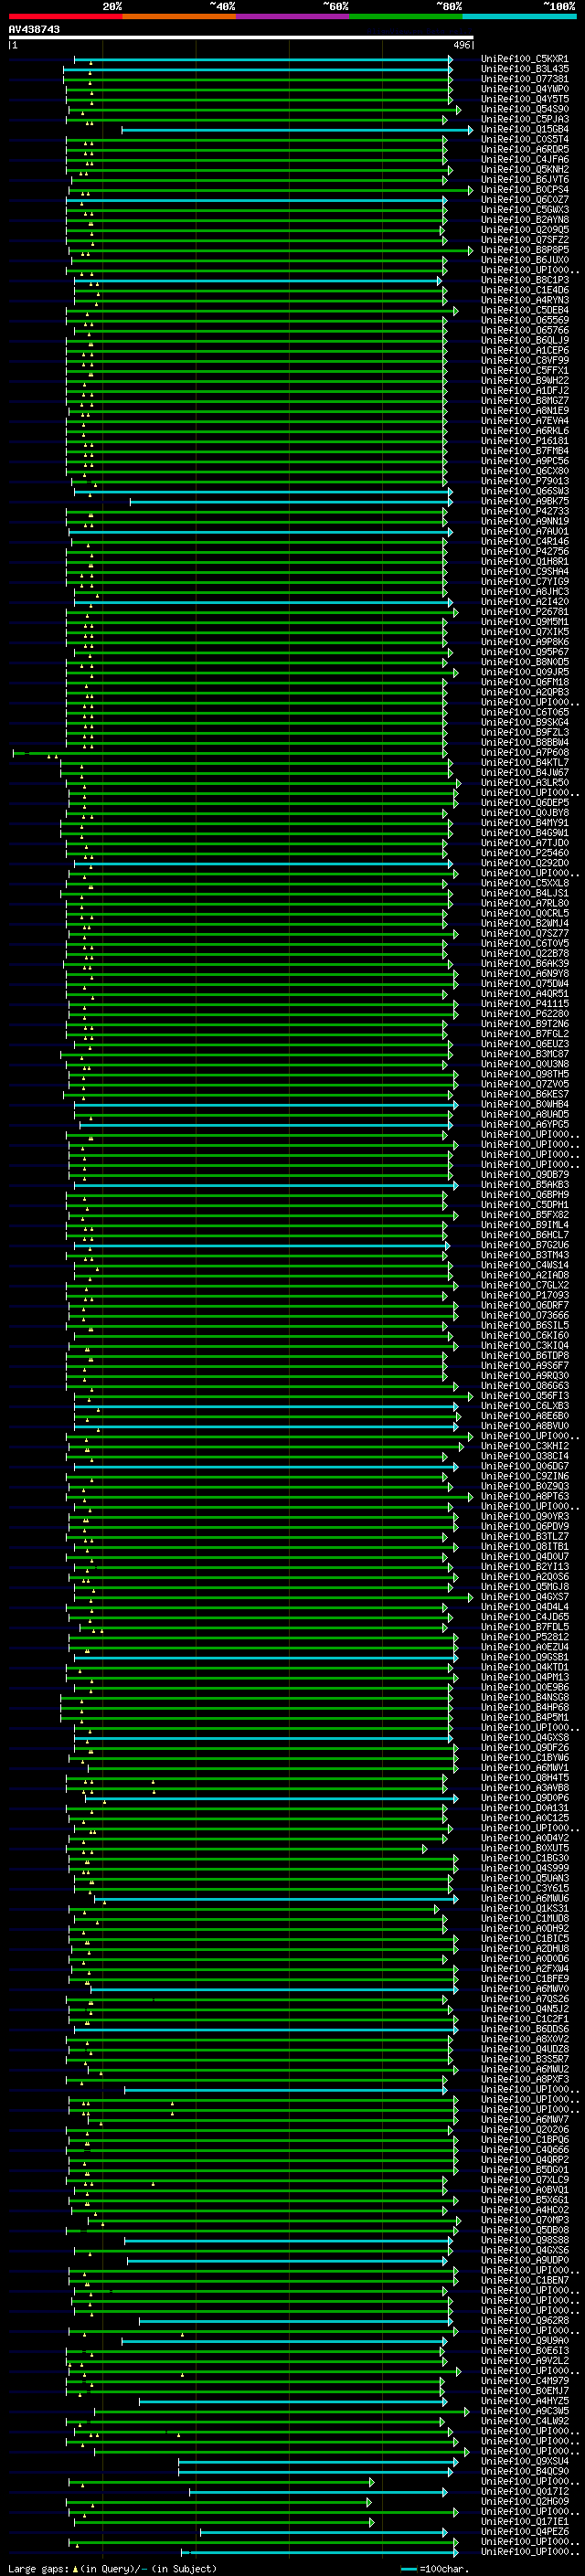
Task: Select hit UniRef100_C5PJA3
Action: coord(525,119)
